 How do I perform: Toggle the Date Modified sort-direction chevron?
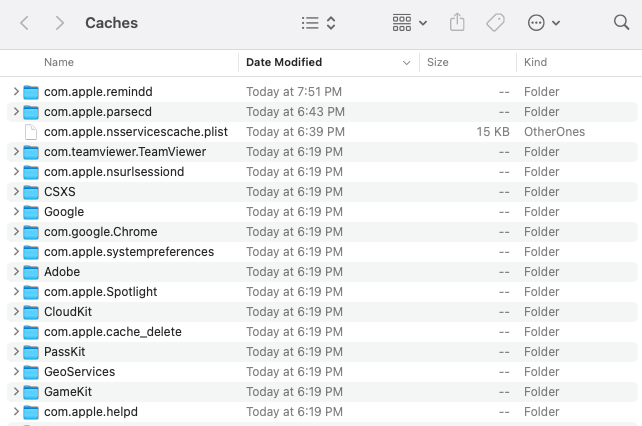pos(406,63)
